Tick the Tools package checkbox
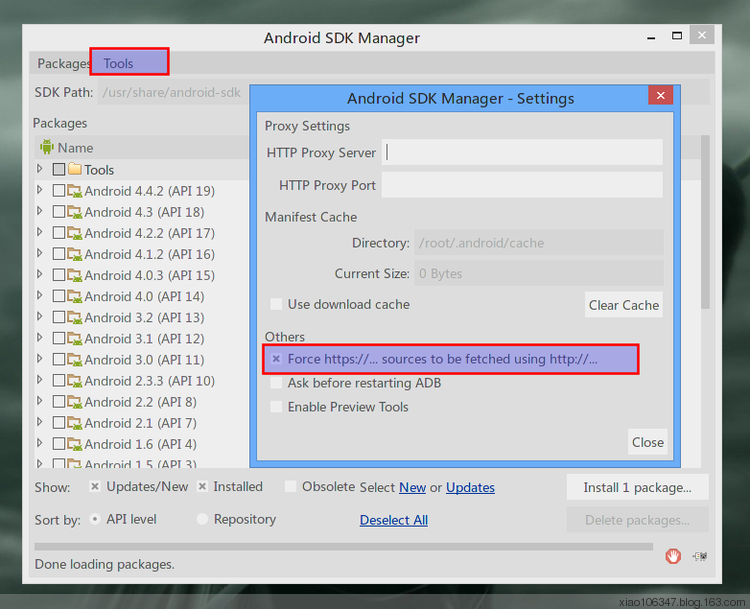The height and width of the screenshot is (609, 750). pyautogui.click(x=59, y=169)
